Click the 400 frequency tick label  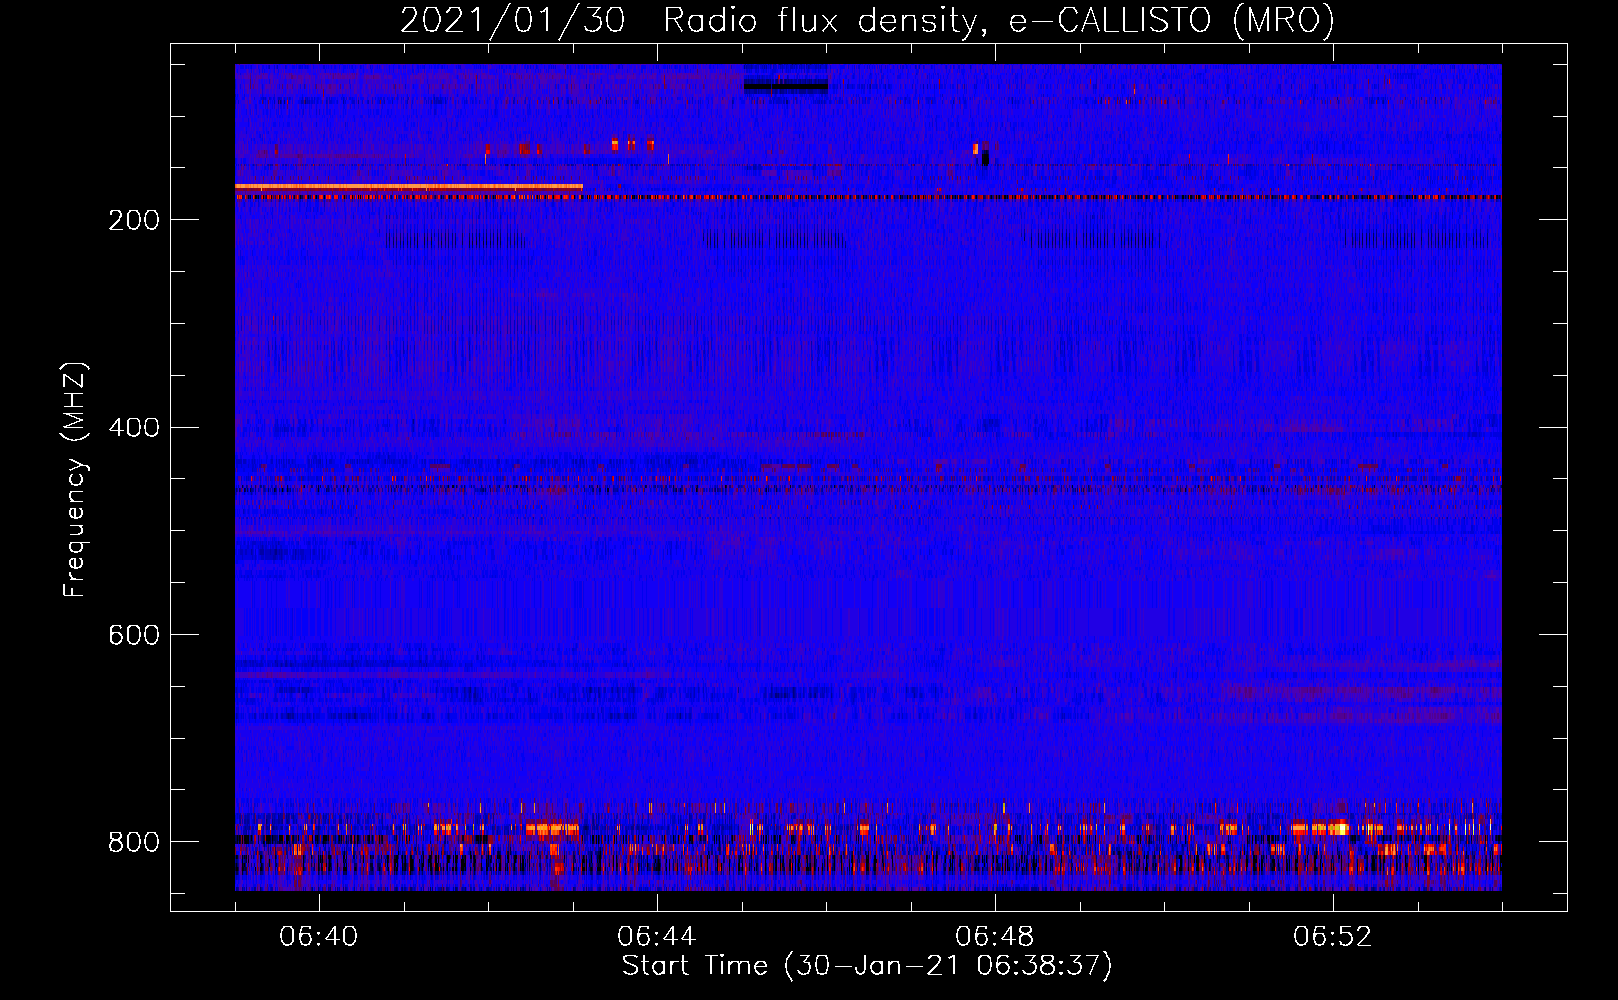point(134,427)
